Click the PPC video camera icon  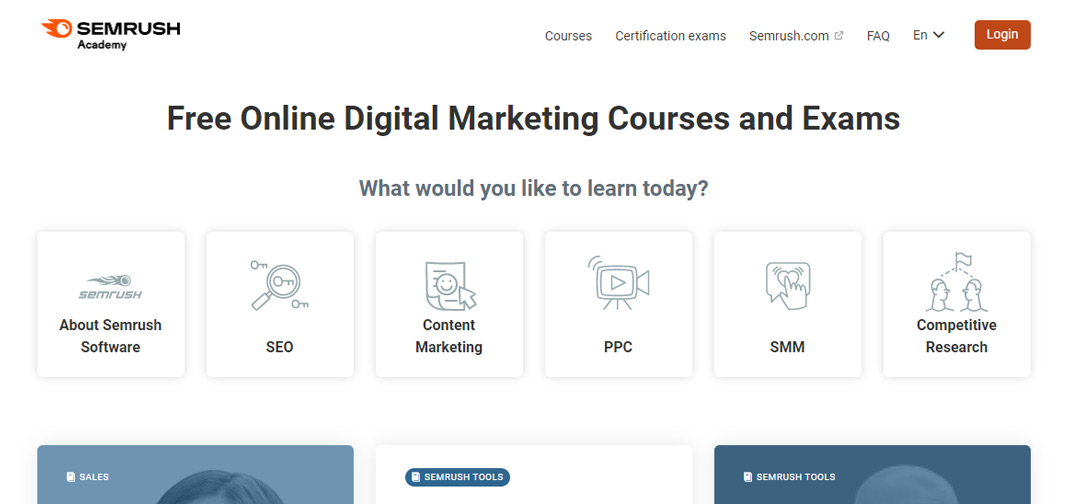click(x=618, y=282)
